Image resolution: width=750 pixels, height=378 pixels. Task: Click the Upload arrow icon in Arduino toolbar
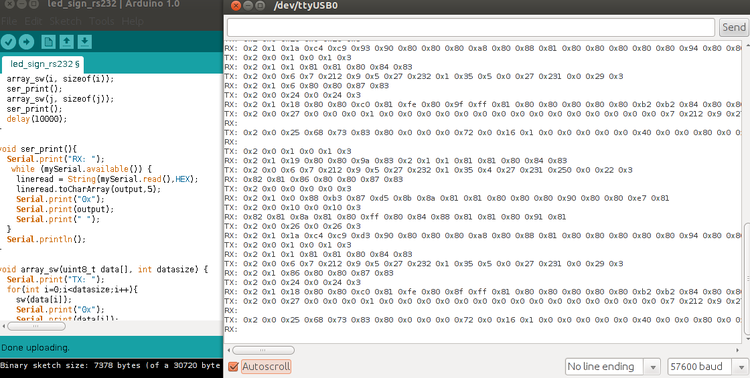[x=26, y=42]
